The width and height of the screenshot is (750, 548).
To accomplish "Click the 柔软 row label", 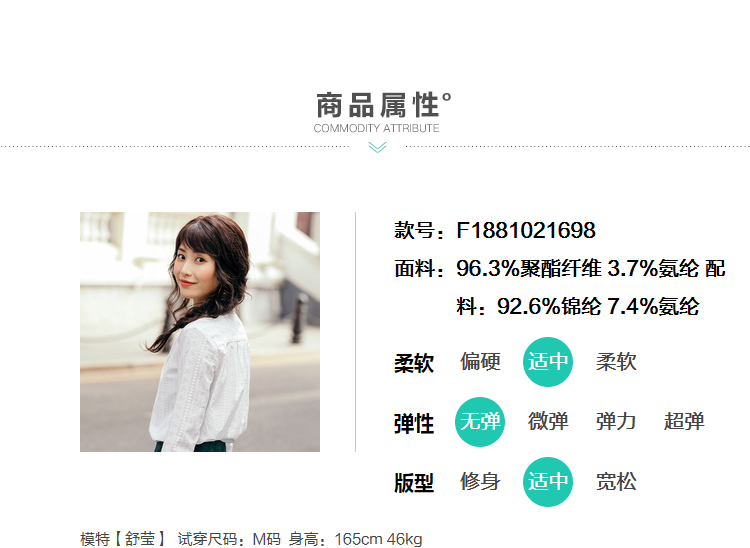I will [x=414, y=363].
